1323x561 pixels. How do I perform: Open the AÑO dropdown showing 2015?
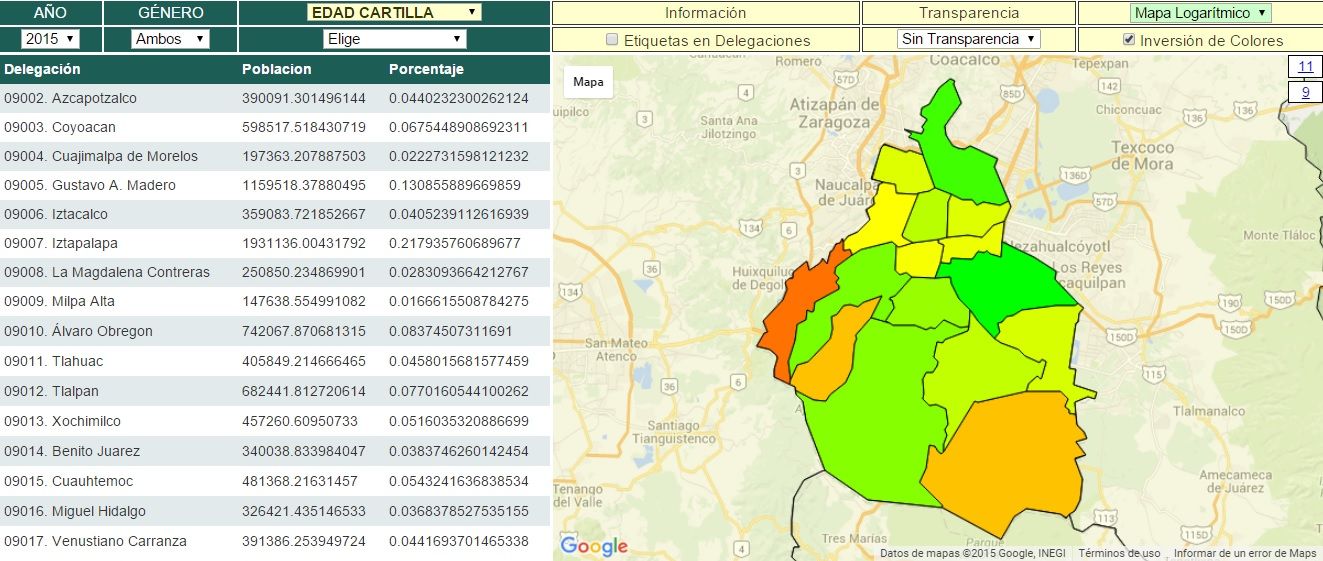tap(50, 39)
